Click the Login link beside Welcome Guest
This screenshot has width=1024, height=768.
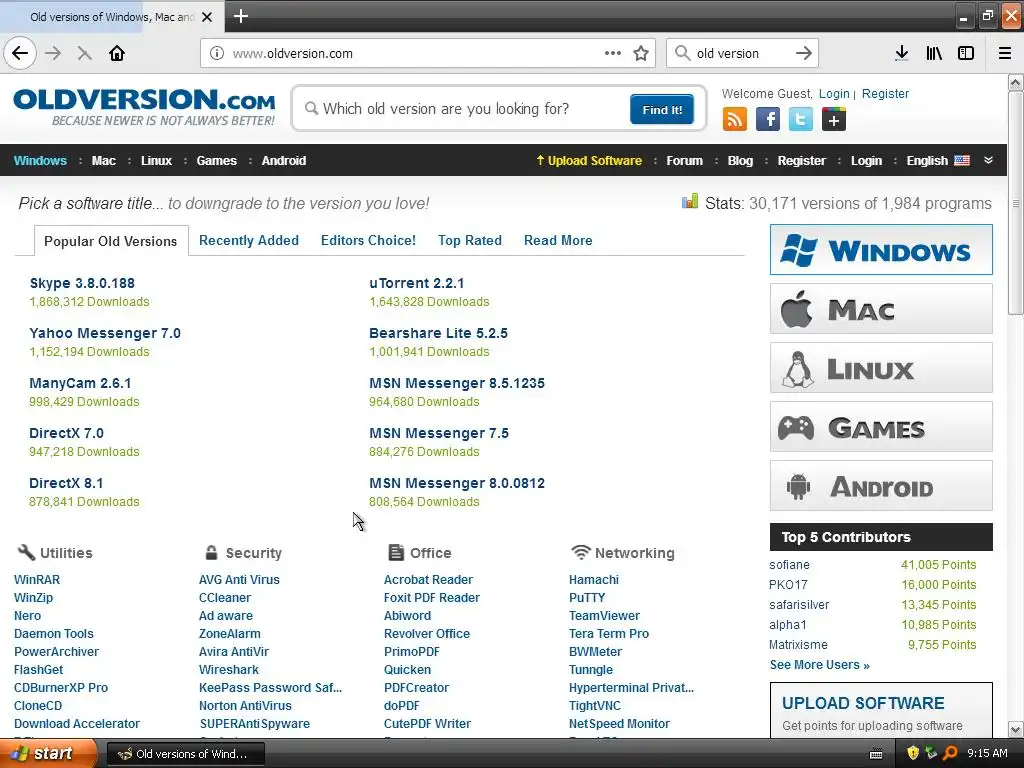click(834, 94)
